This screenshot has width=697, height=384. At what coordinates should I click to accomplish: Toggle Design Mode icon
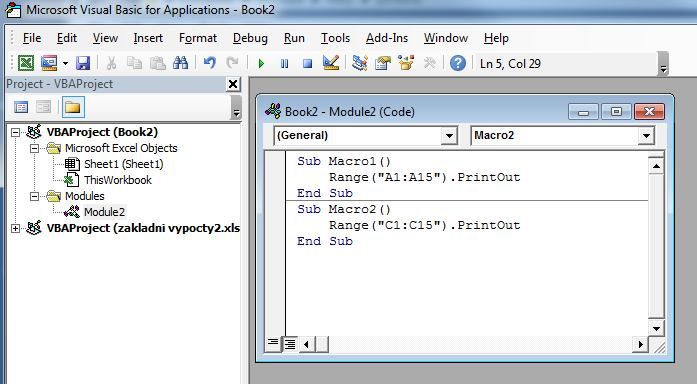[x=331, y=63]
